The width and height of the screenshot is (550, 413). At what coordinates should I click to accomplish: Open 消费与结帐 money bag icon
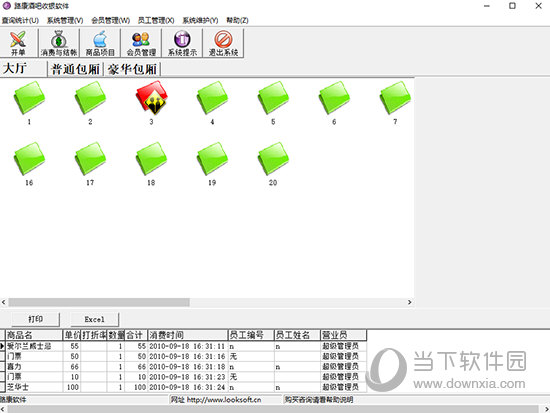tap(59, 43)
